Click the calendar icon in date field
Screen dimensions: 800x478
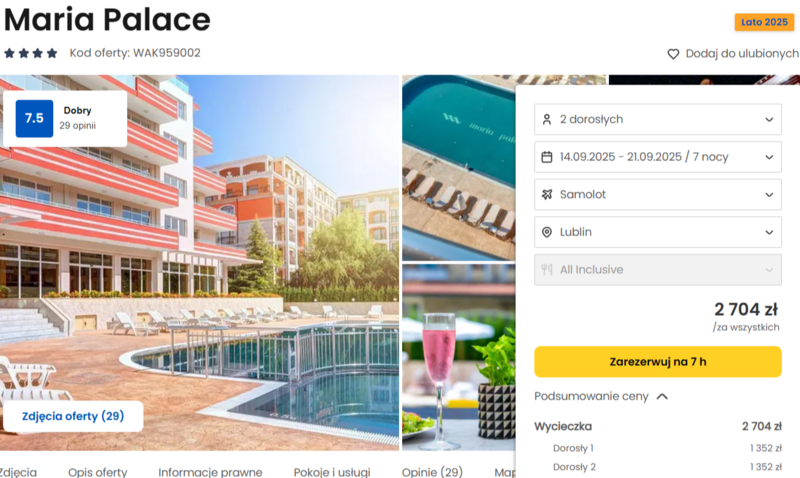tap(546, 157)
